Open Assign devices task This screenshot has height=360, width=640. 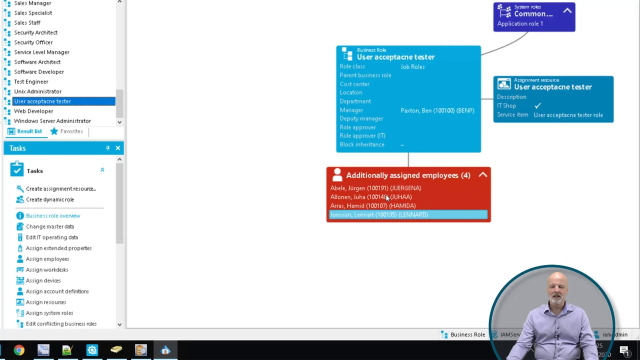point(43,281)
